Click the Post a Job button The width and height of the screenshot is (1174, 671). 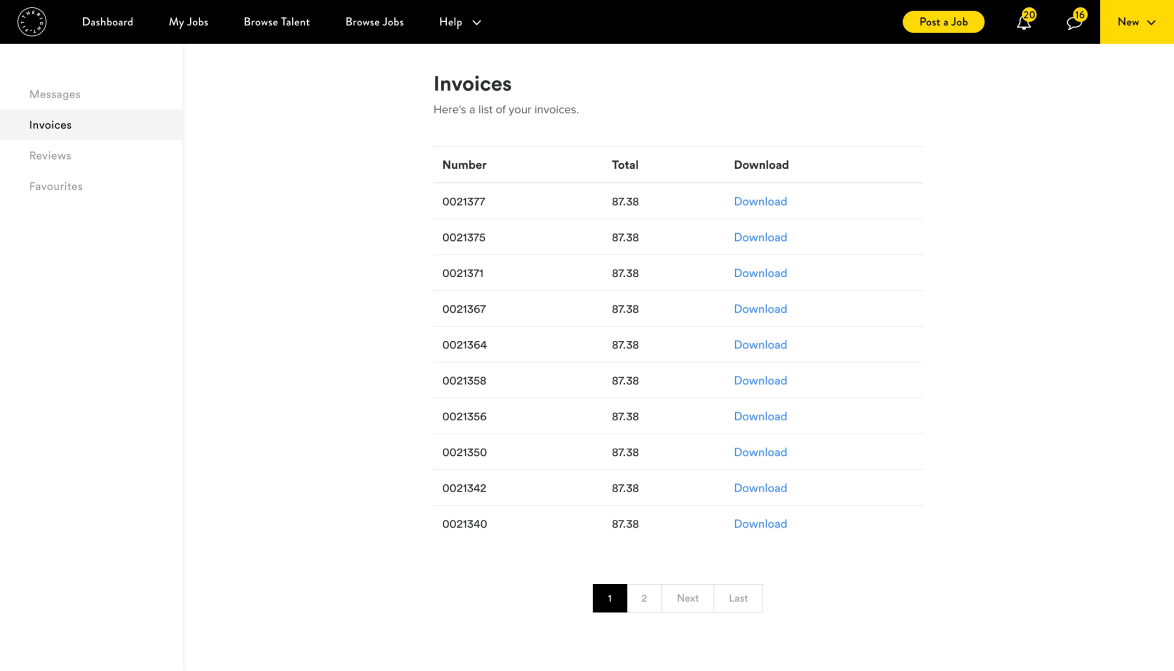tap(943, 22)
